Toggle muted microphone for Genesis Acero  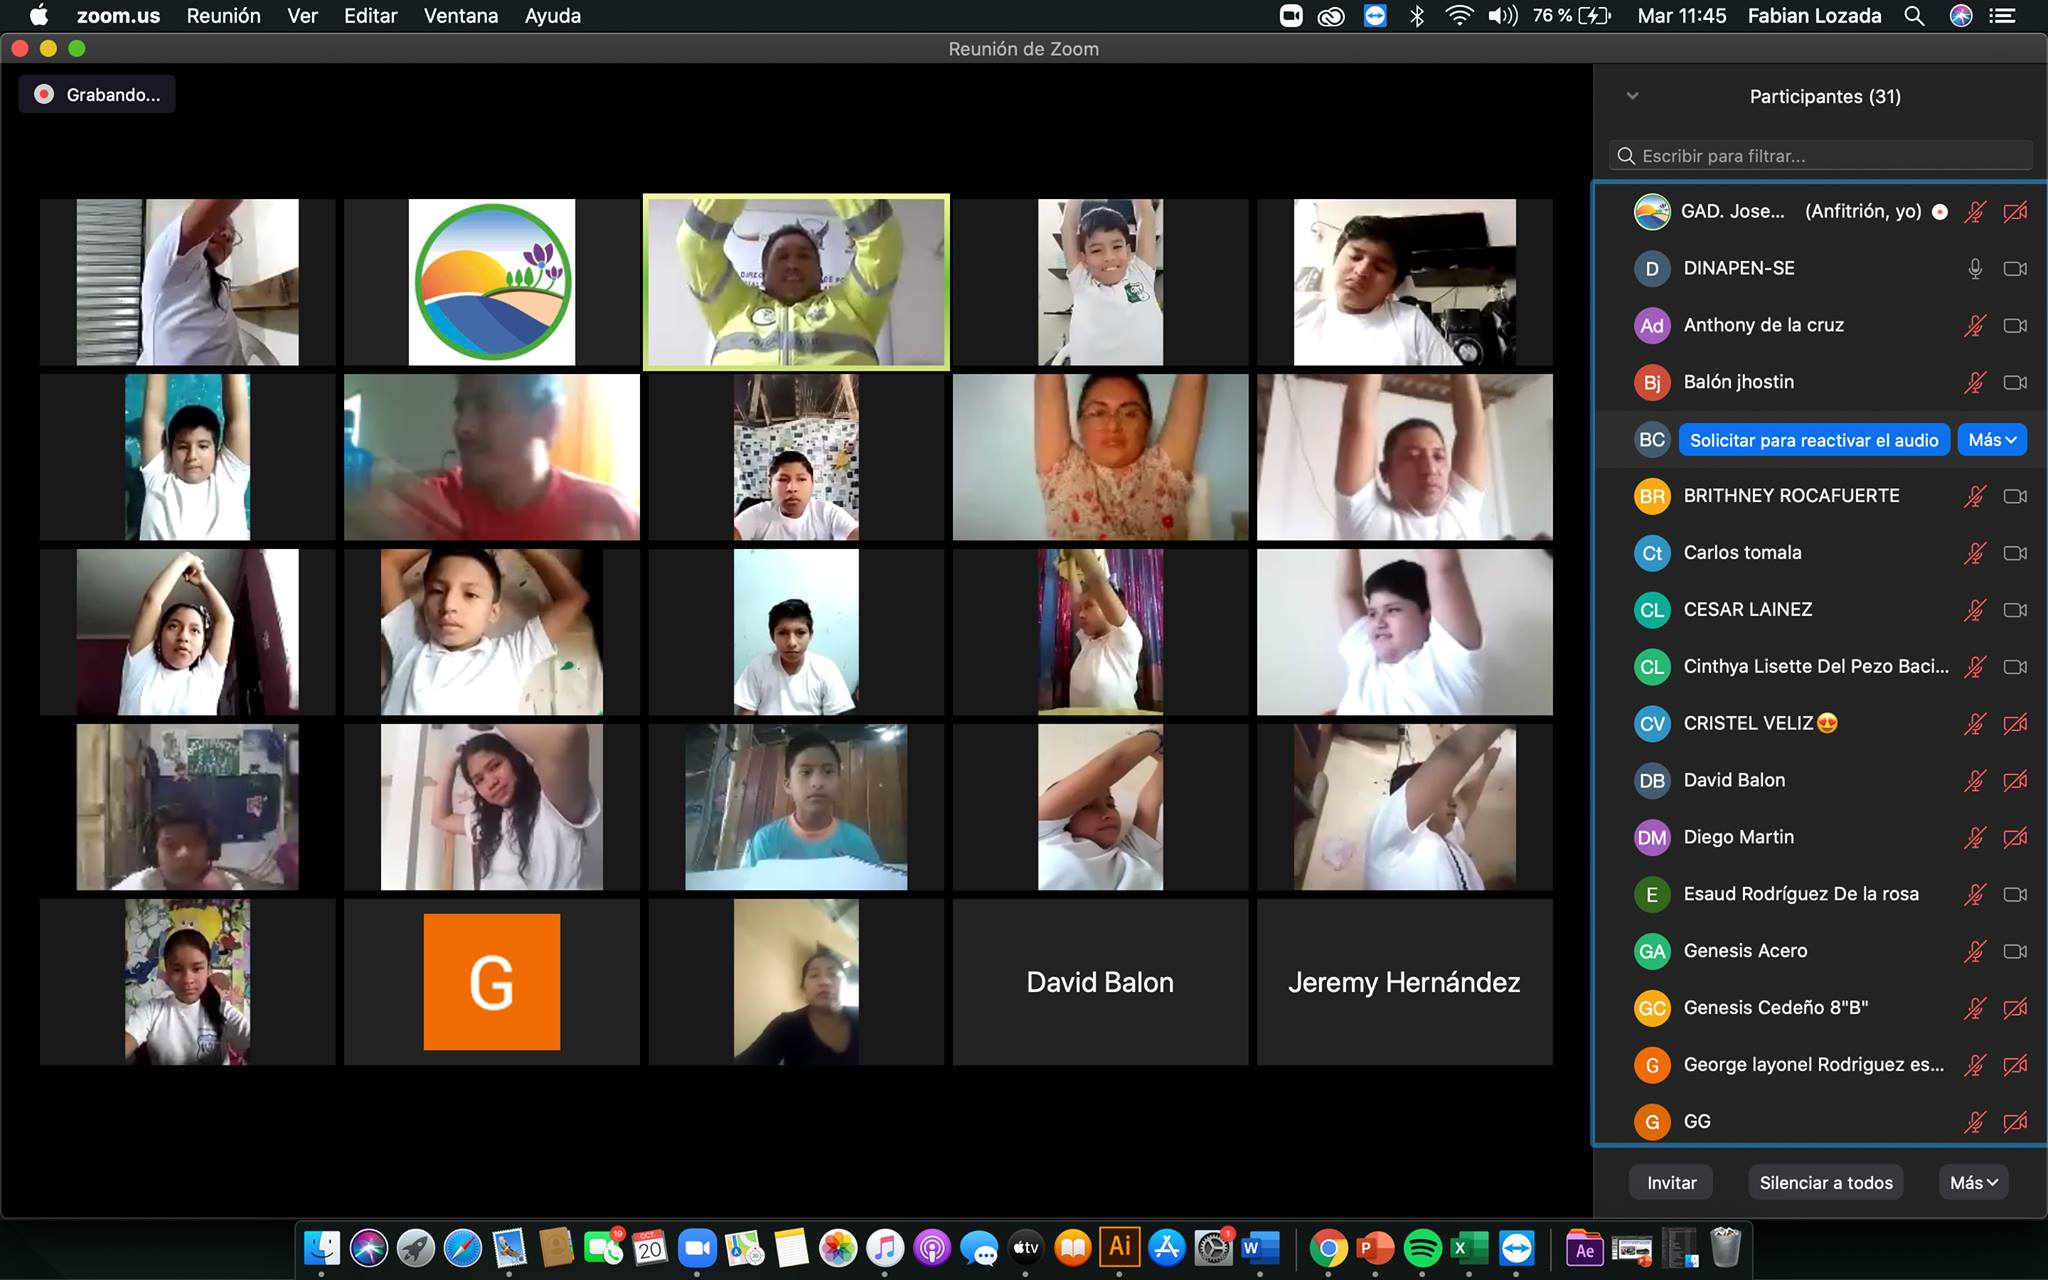pyautogui.click(x=1975, y=951)
